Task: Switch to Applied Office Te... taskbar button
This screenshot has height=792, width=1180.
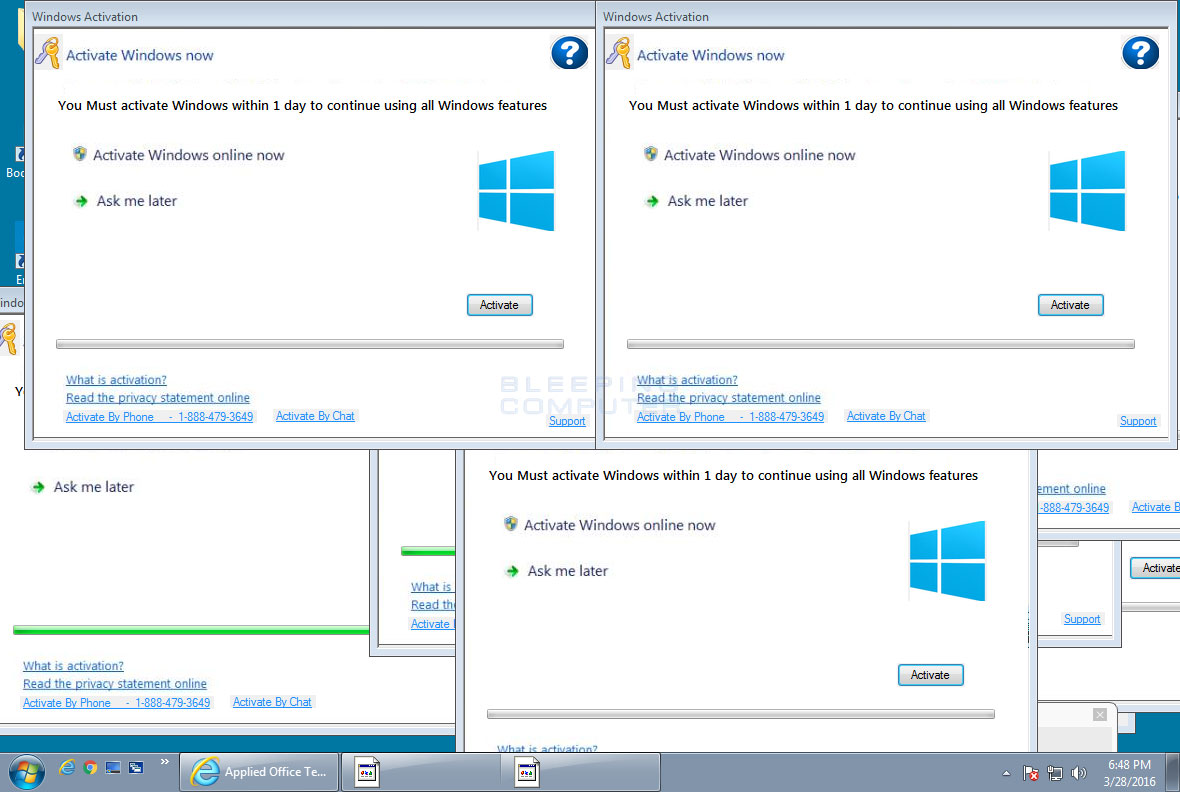Action: click(x=260, y=772)
